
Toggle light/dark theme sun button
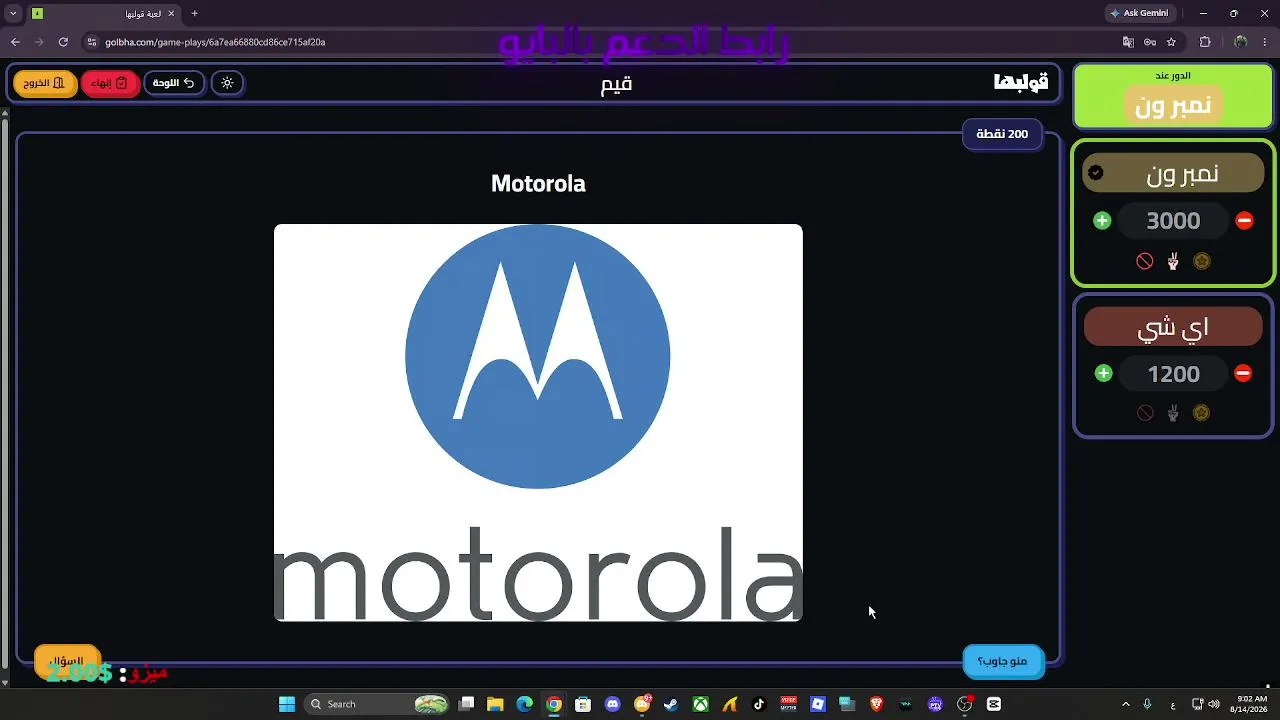point(227,83)
